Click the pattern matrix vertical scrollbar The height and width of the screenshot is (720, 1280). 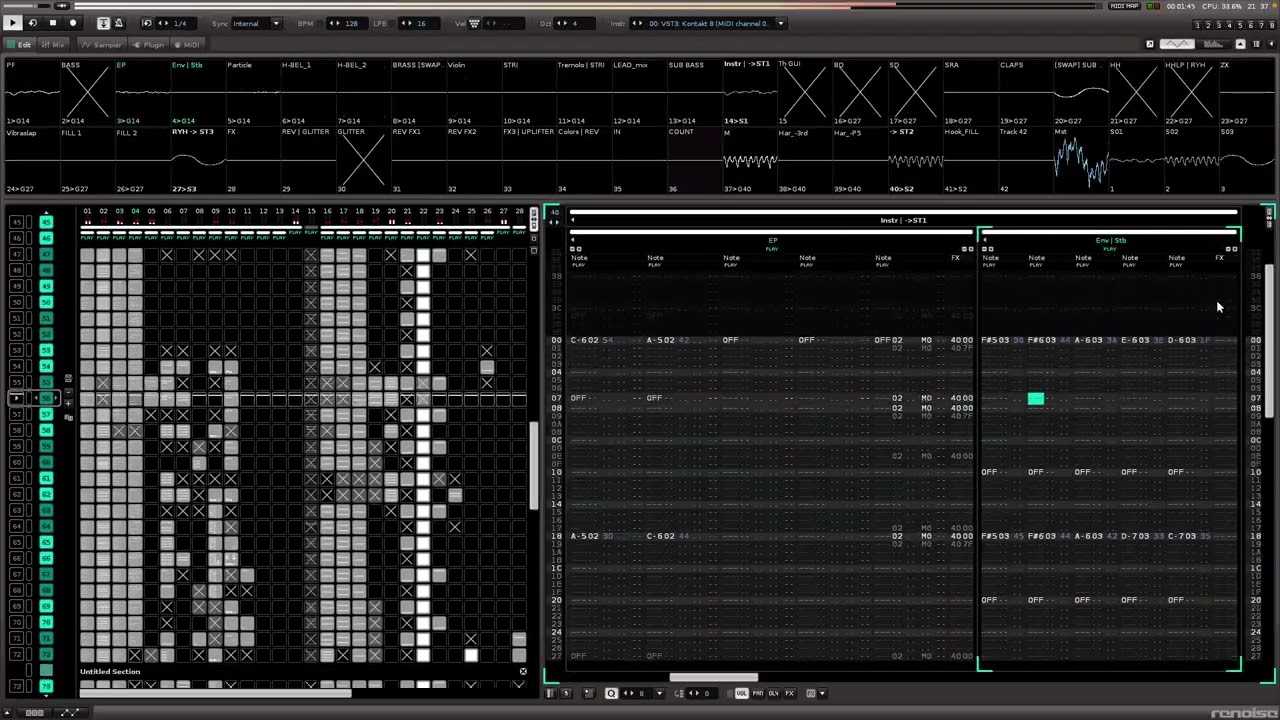click(535, 465)
